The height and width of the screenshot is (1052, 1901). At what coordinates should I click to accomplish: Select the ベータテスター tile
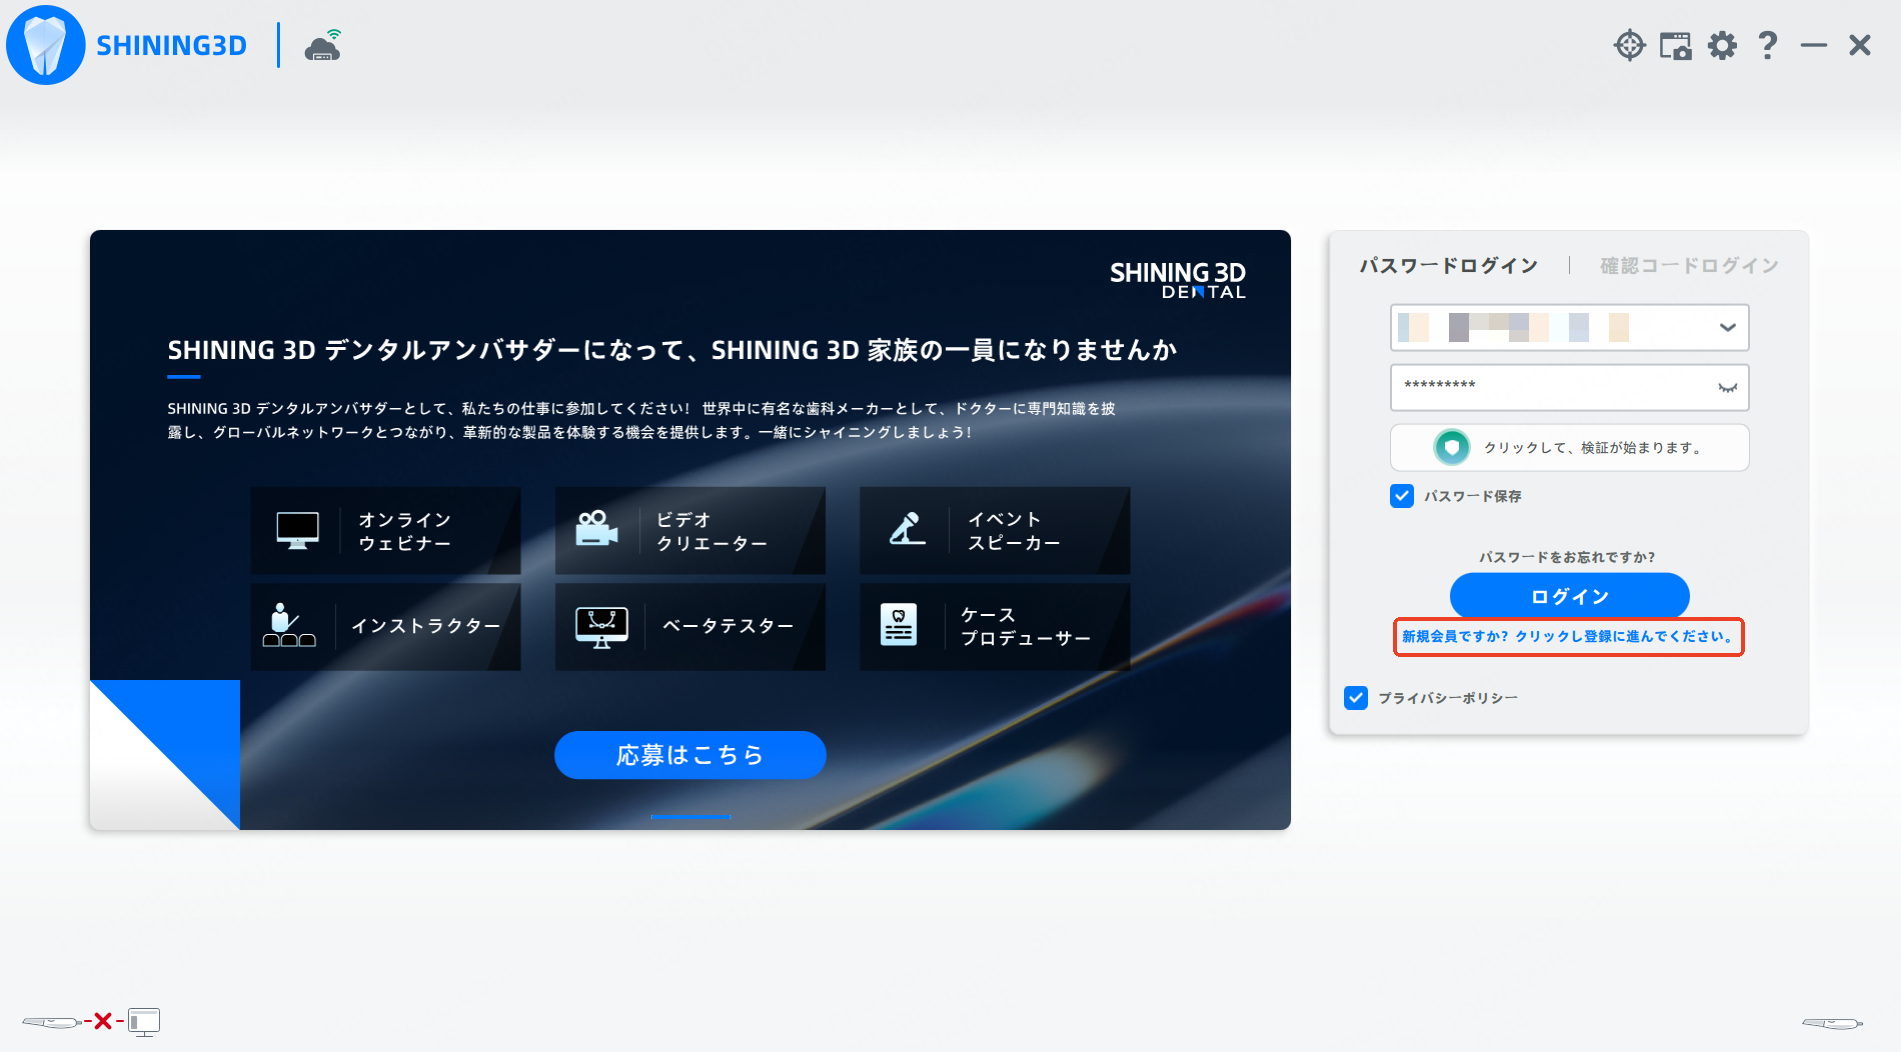tap(690, 626)
